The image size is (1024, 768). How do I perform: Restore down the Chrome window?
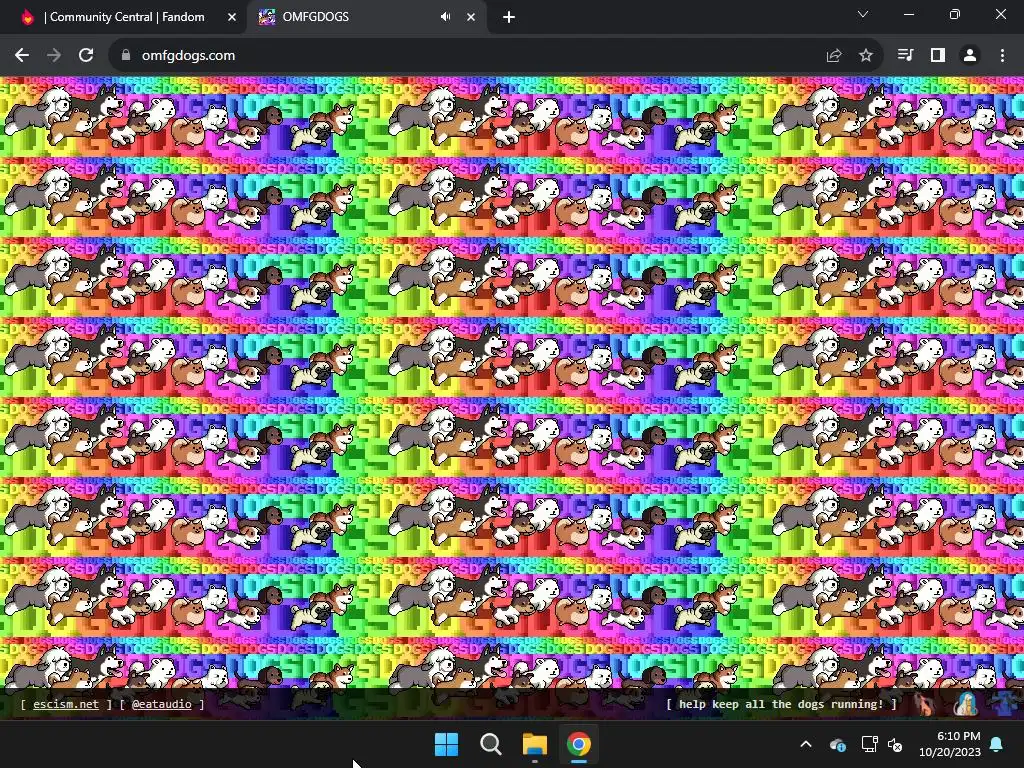[x=955, y=14]
